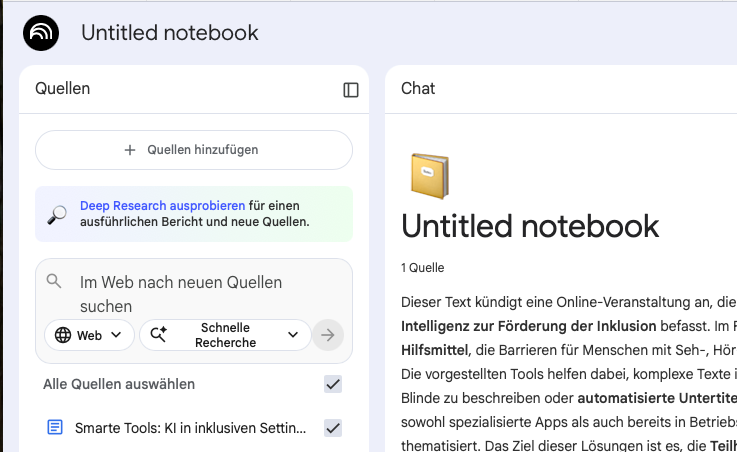Toggle the Alle Quellen auswählen checkbox
Screen dimensions: 737x452
(x=333, y=384)
